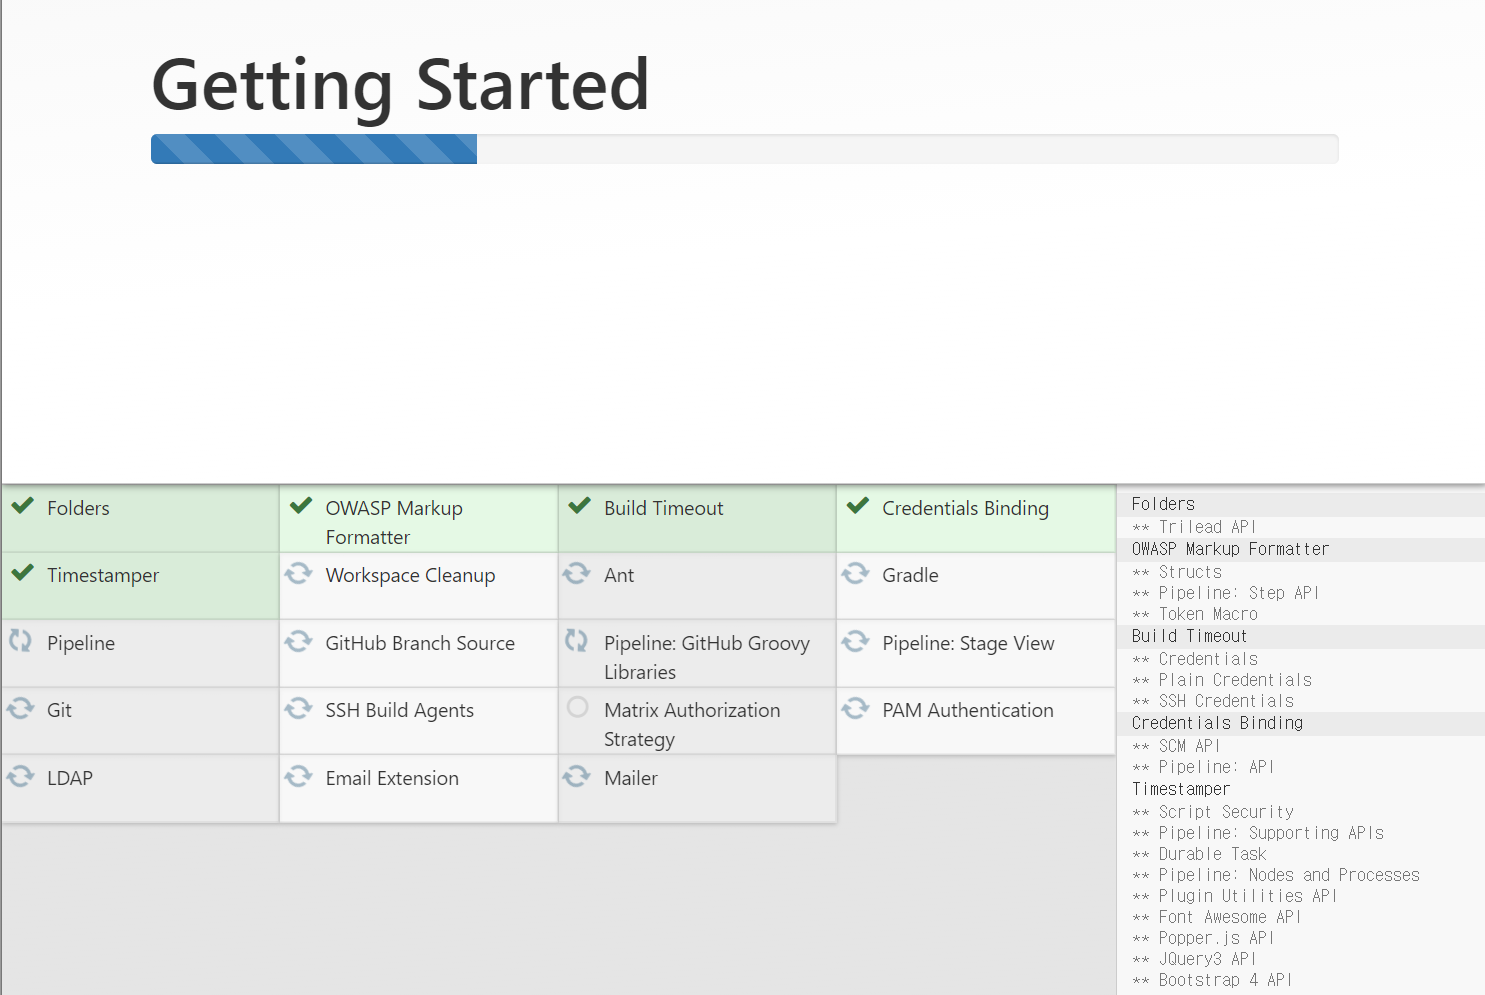Click the refresh icon for PAM Authentication
Screen dimensions: 1485x995
click(x=855, y=708)
